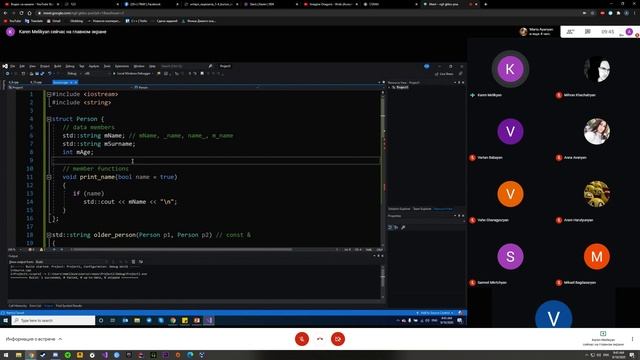Screen dimensions: 640x360
Task: Open the Meet chat icon
Action: [588, 31]
